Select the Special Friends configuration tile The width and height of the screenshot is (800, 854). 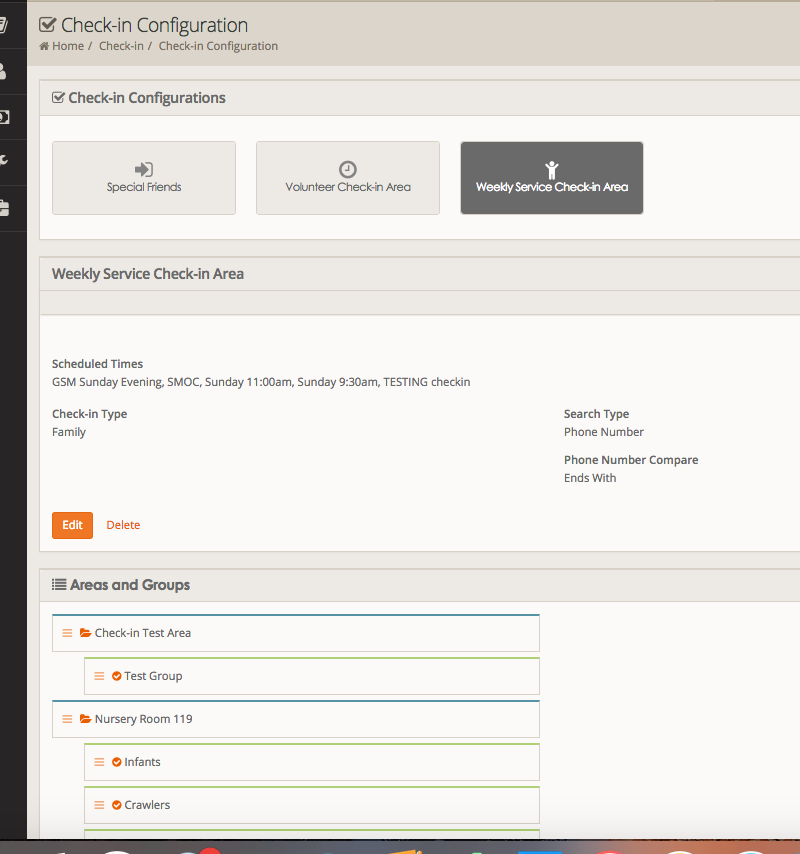click(x=144, y=178)
